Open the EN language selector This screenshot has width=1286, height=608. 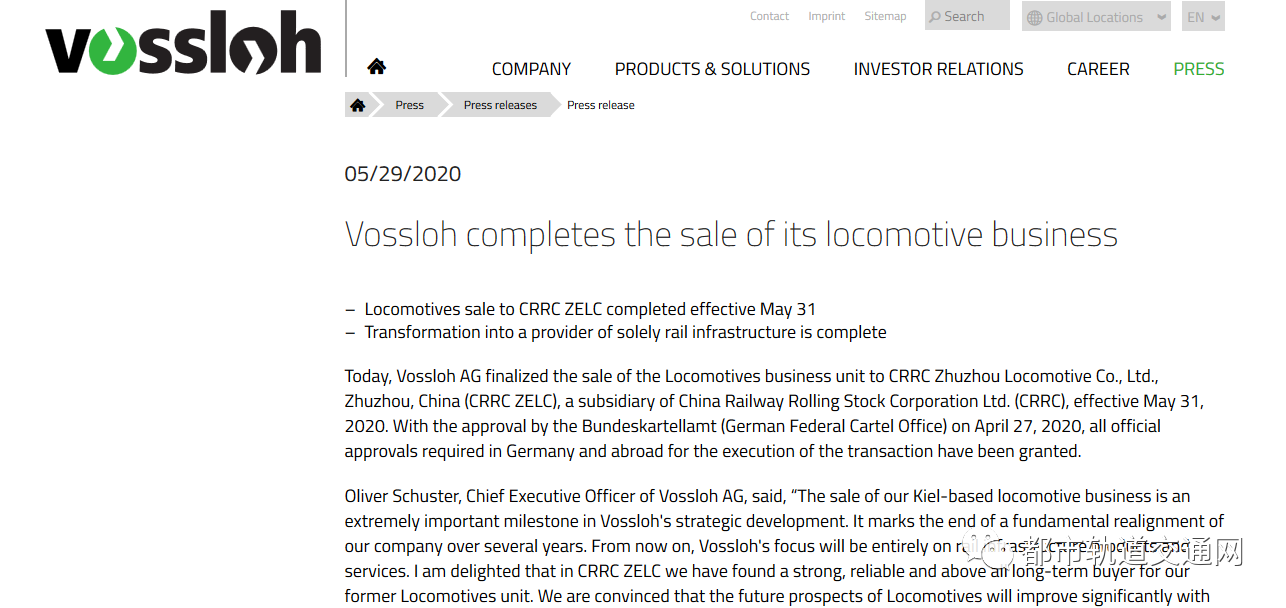click(1203, 17)
